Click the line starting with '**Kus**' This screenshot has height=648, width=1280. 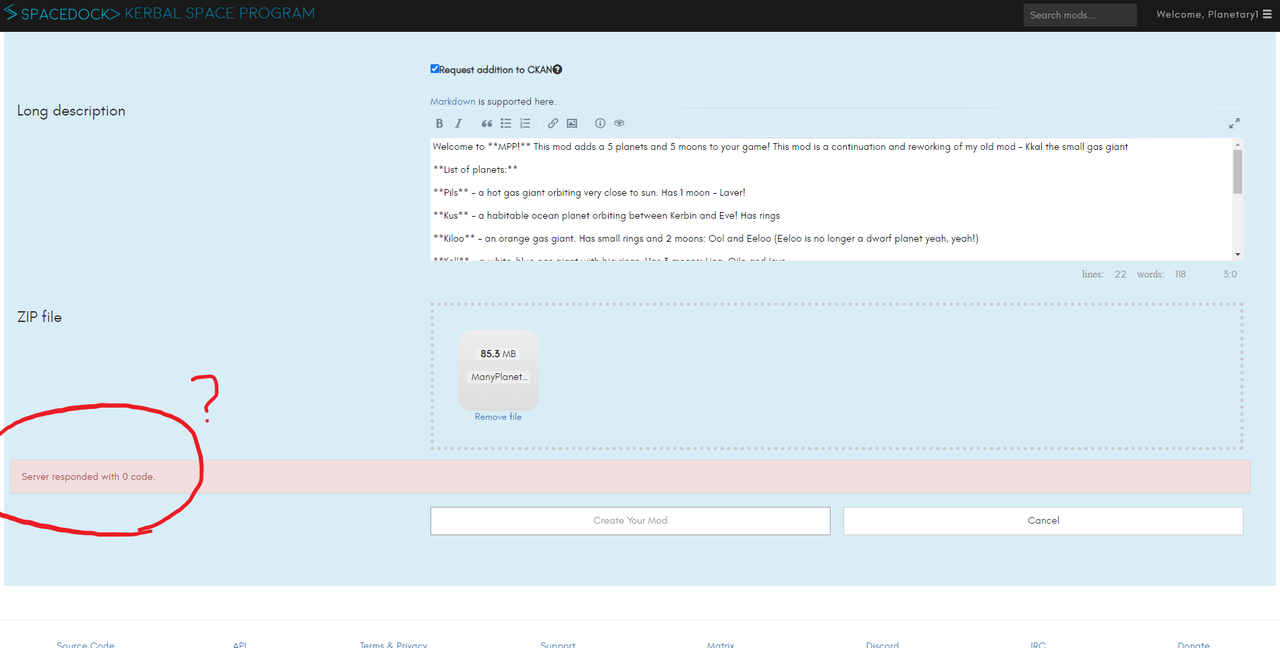[x=606, y=216]
